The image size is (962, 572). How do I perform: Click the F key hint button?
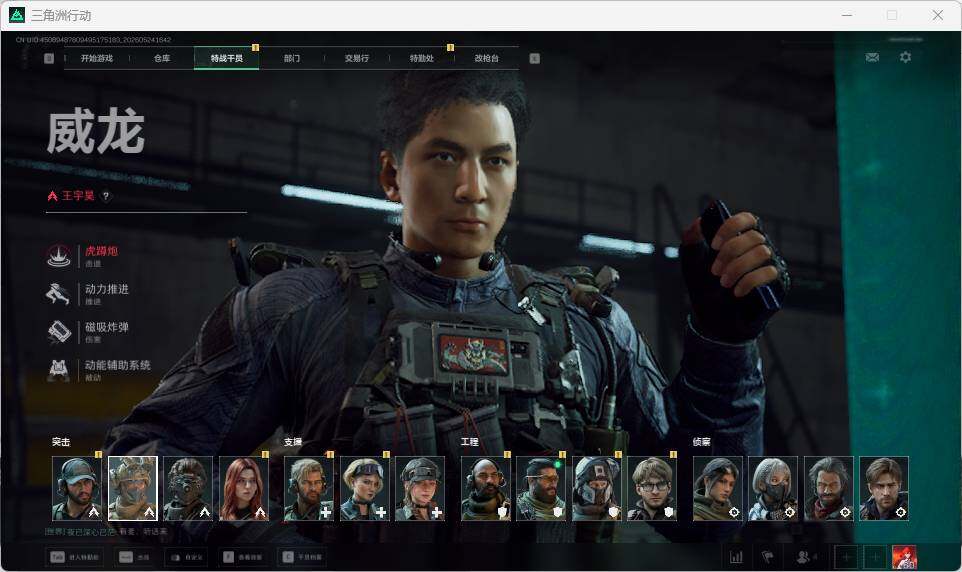click(242, 557)
